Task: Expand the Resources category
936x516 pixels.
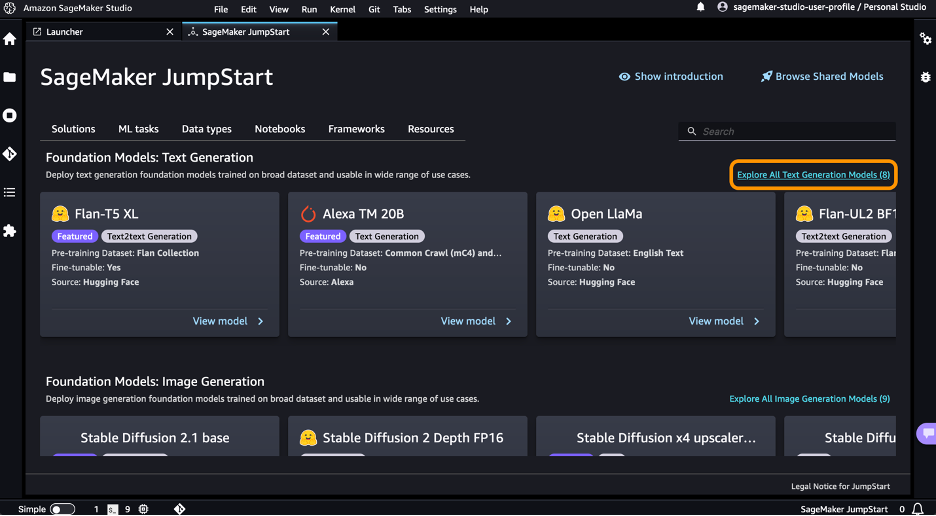Action: (431, 129)
